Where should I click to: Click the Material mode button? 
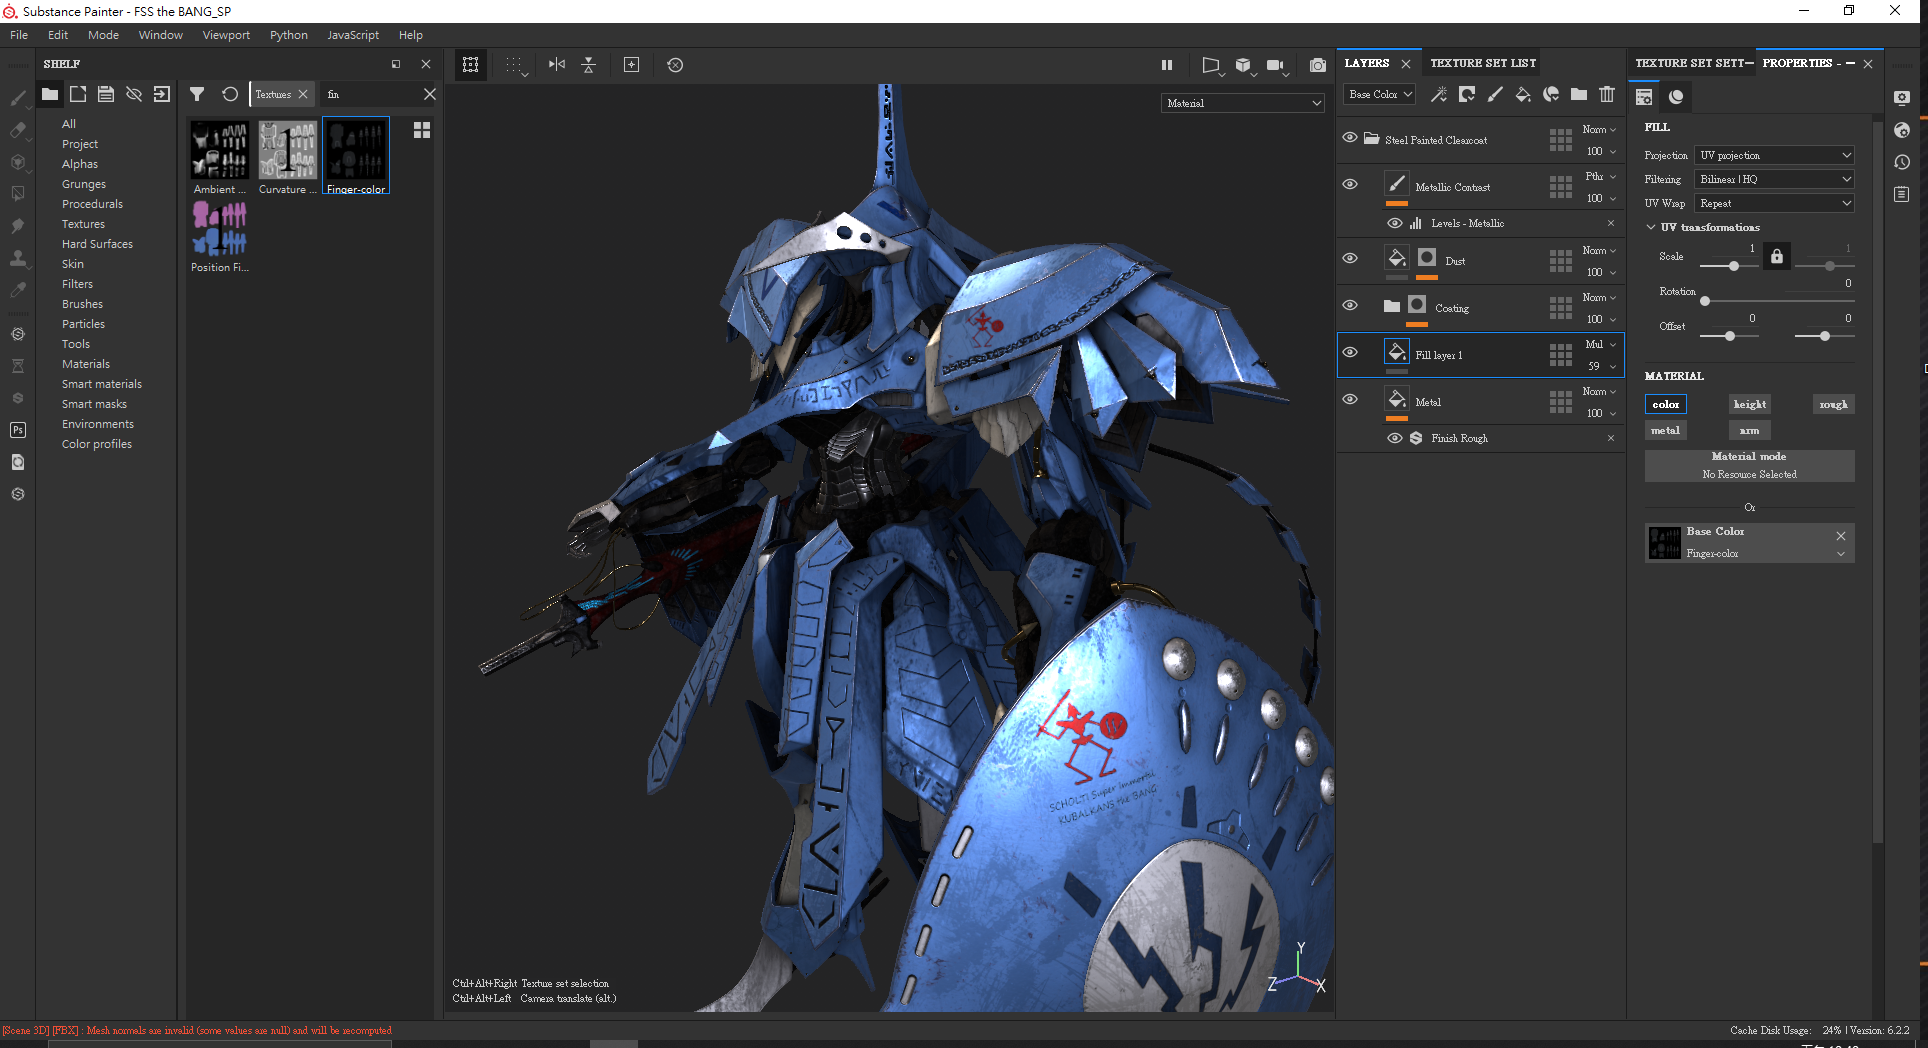(1749, 465)
